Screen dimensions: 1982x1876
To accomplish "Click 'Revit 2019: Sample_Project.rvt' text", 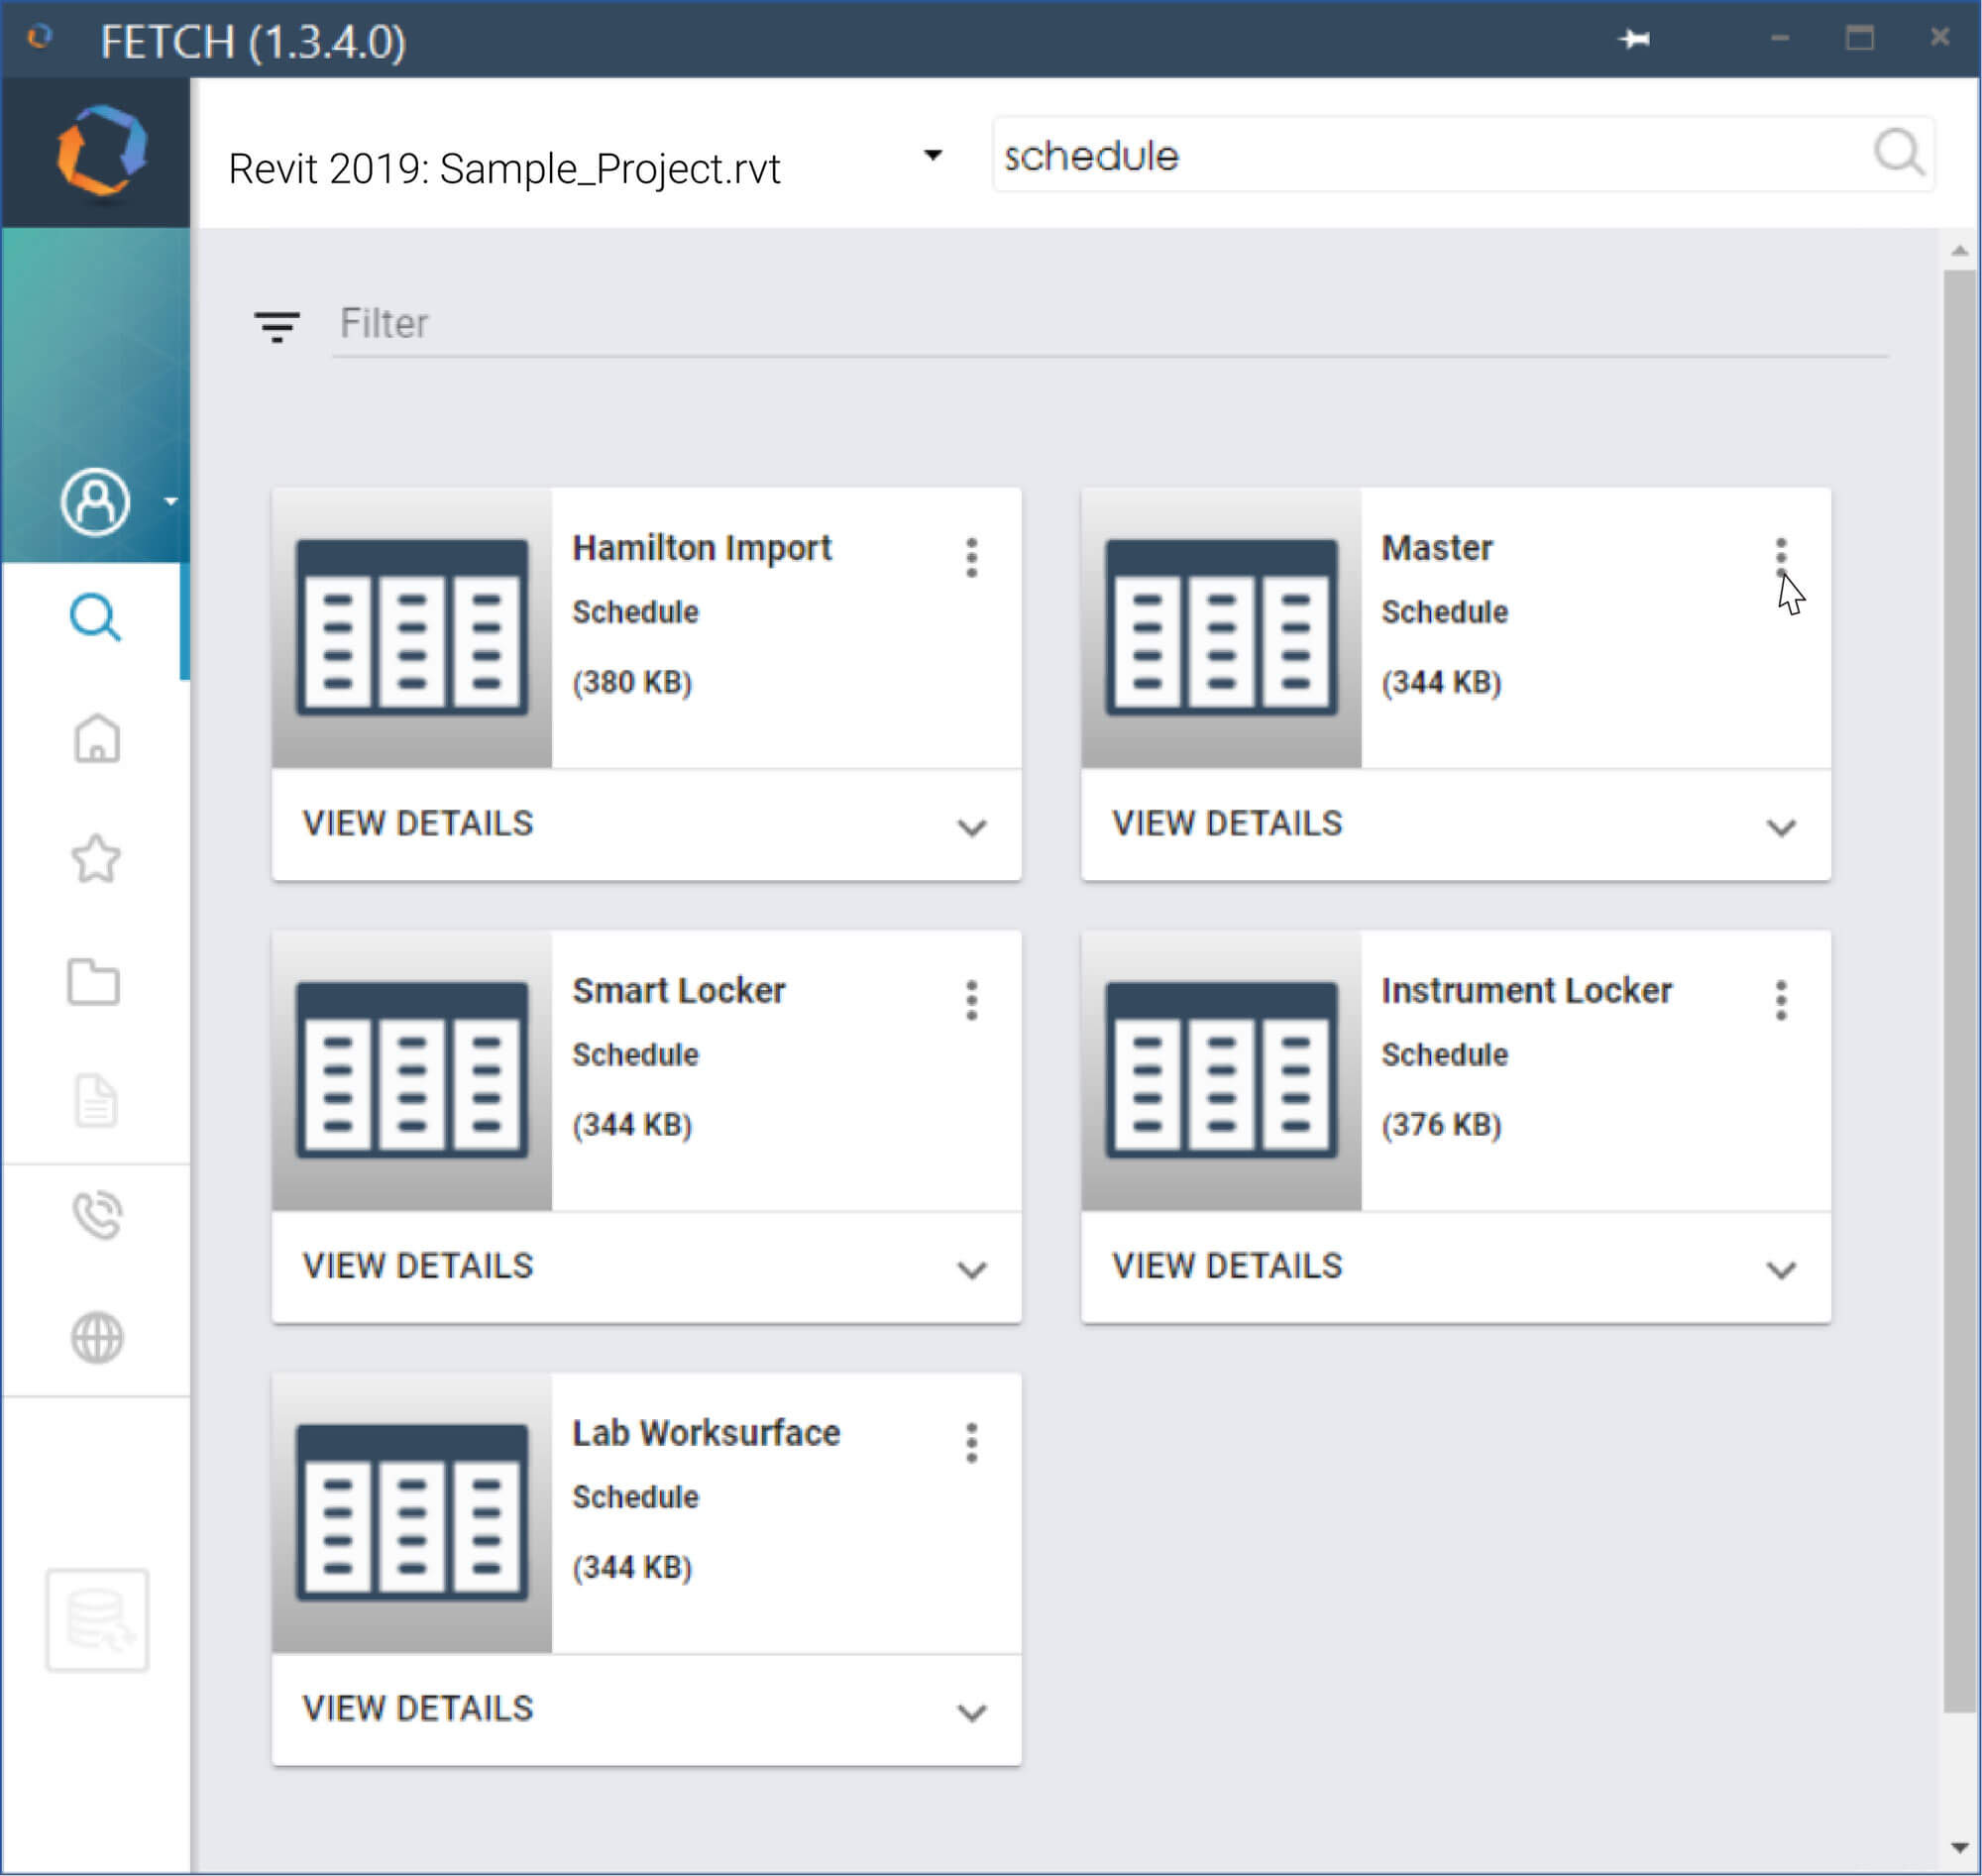I will [504, 168].
